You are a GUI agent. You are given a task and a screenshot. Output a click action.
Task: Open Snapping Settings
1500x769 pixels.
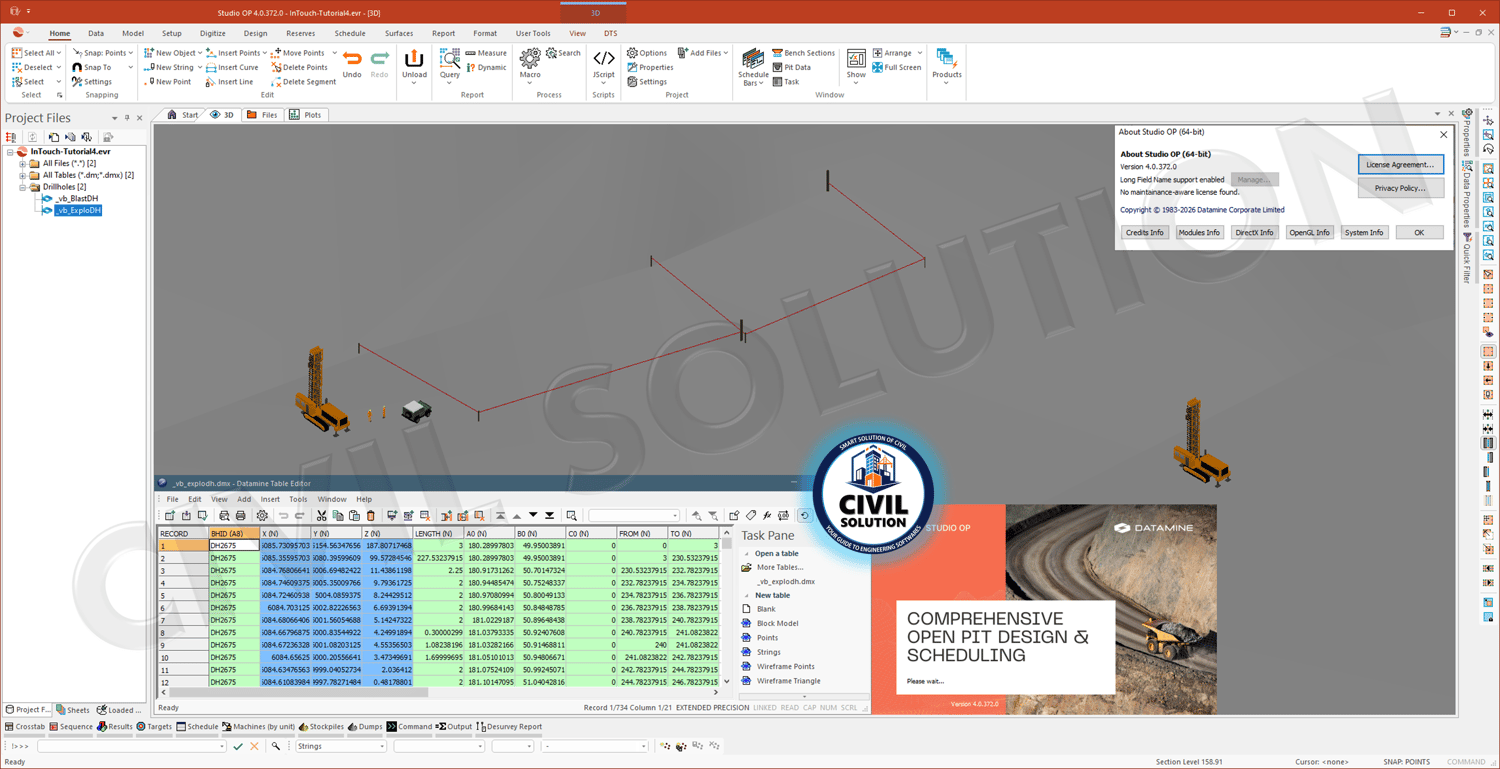coord(92,82)
